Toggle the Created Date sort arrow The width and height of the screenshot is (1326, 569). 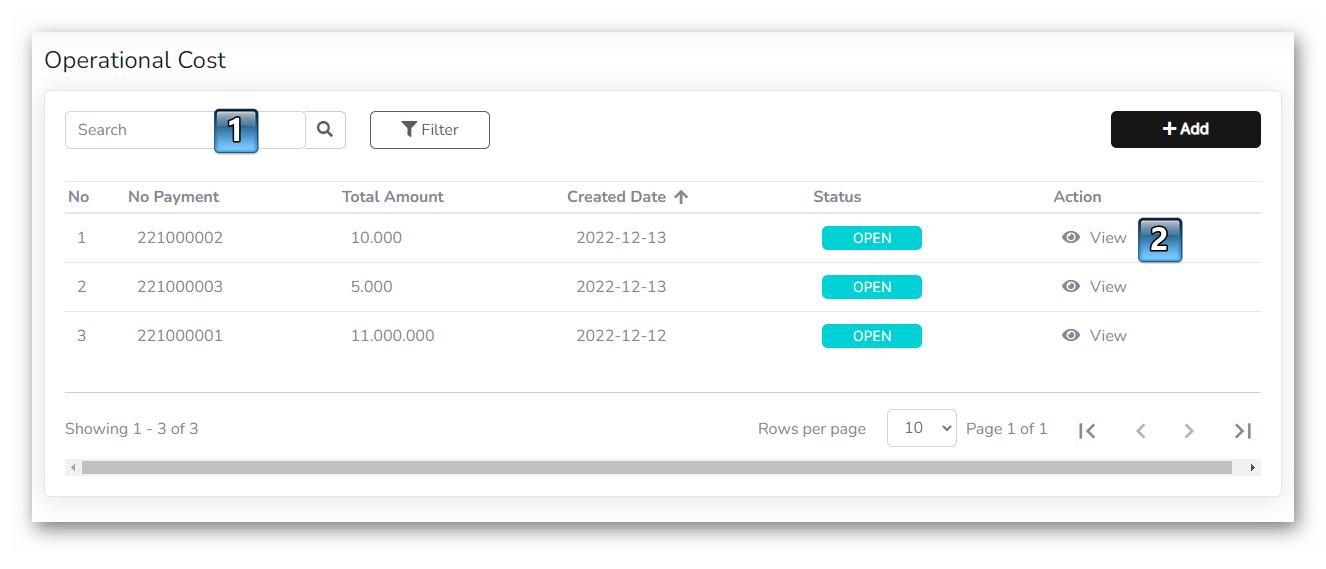coord(681,197)
